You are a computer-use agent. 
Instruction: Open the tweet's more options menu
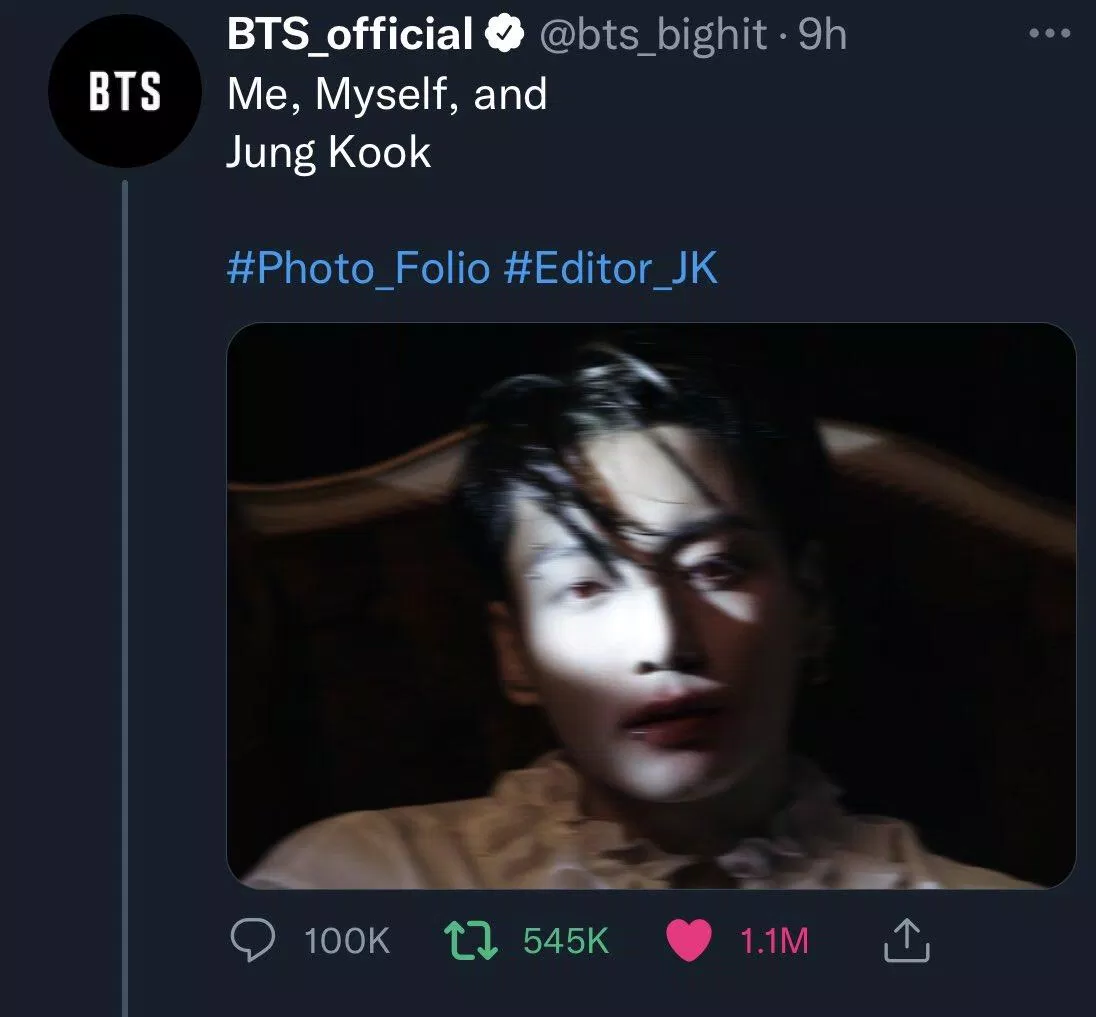coord(1049,33)
